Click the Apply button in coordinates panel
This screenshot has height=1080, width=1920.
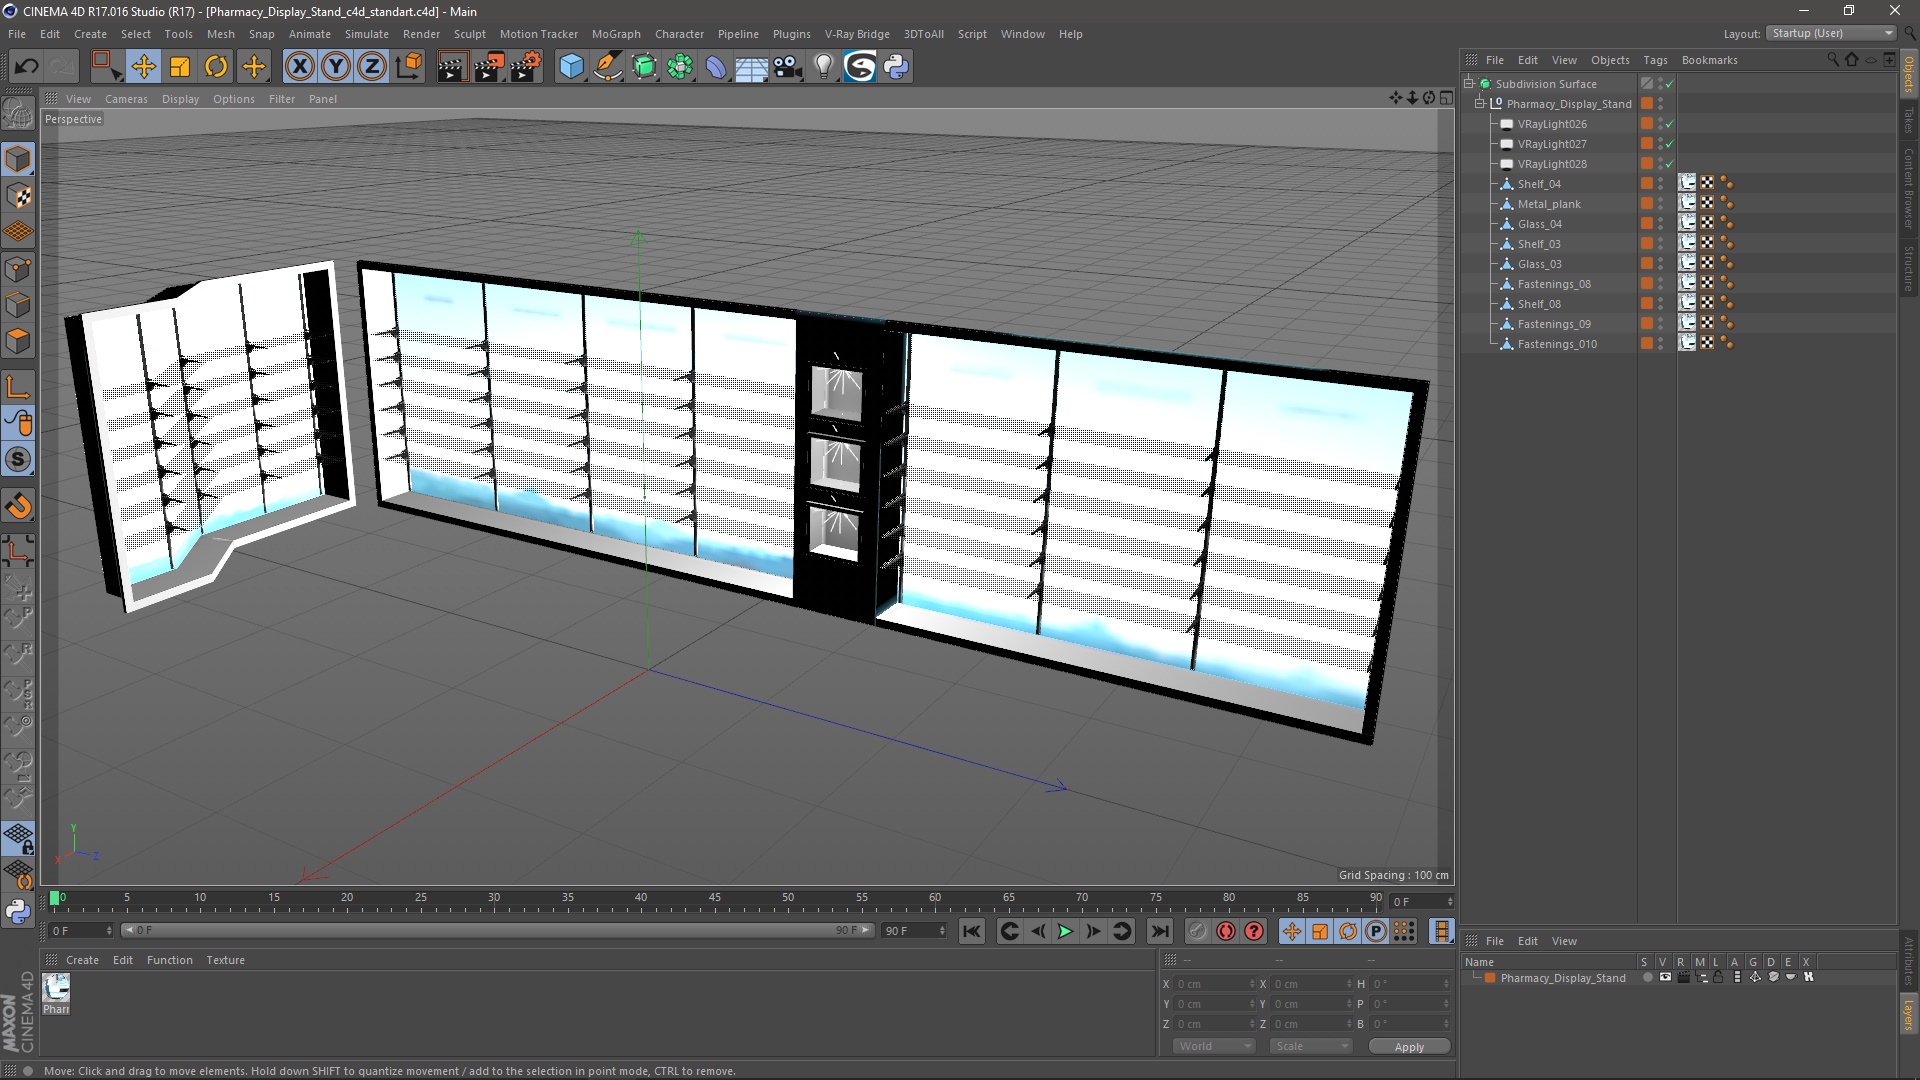[1408, 1046]
